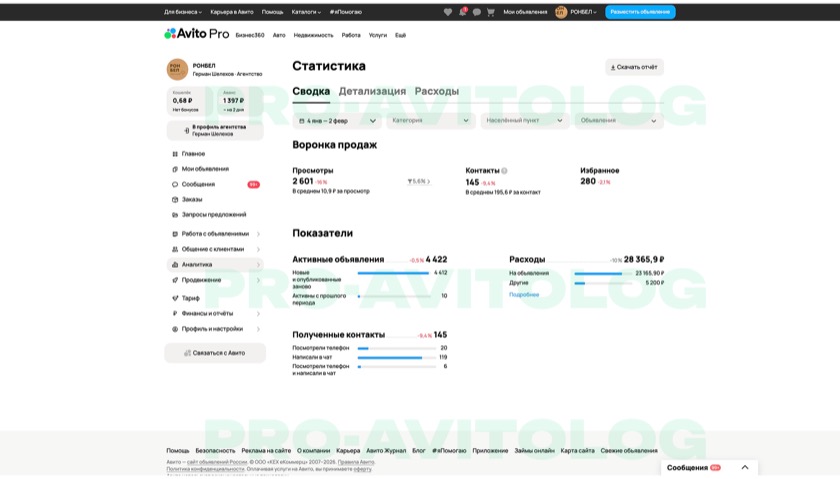Open the #яПомогаю link in top bar
The width and height of the screenshot is (840, 479).
tap(346, 12)
